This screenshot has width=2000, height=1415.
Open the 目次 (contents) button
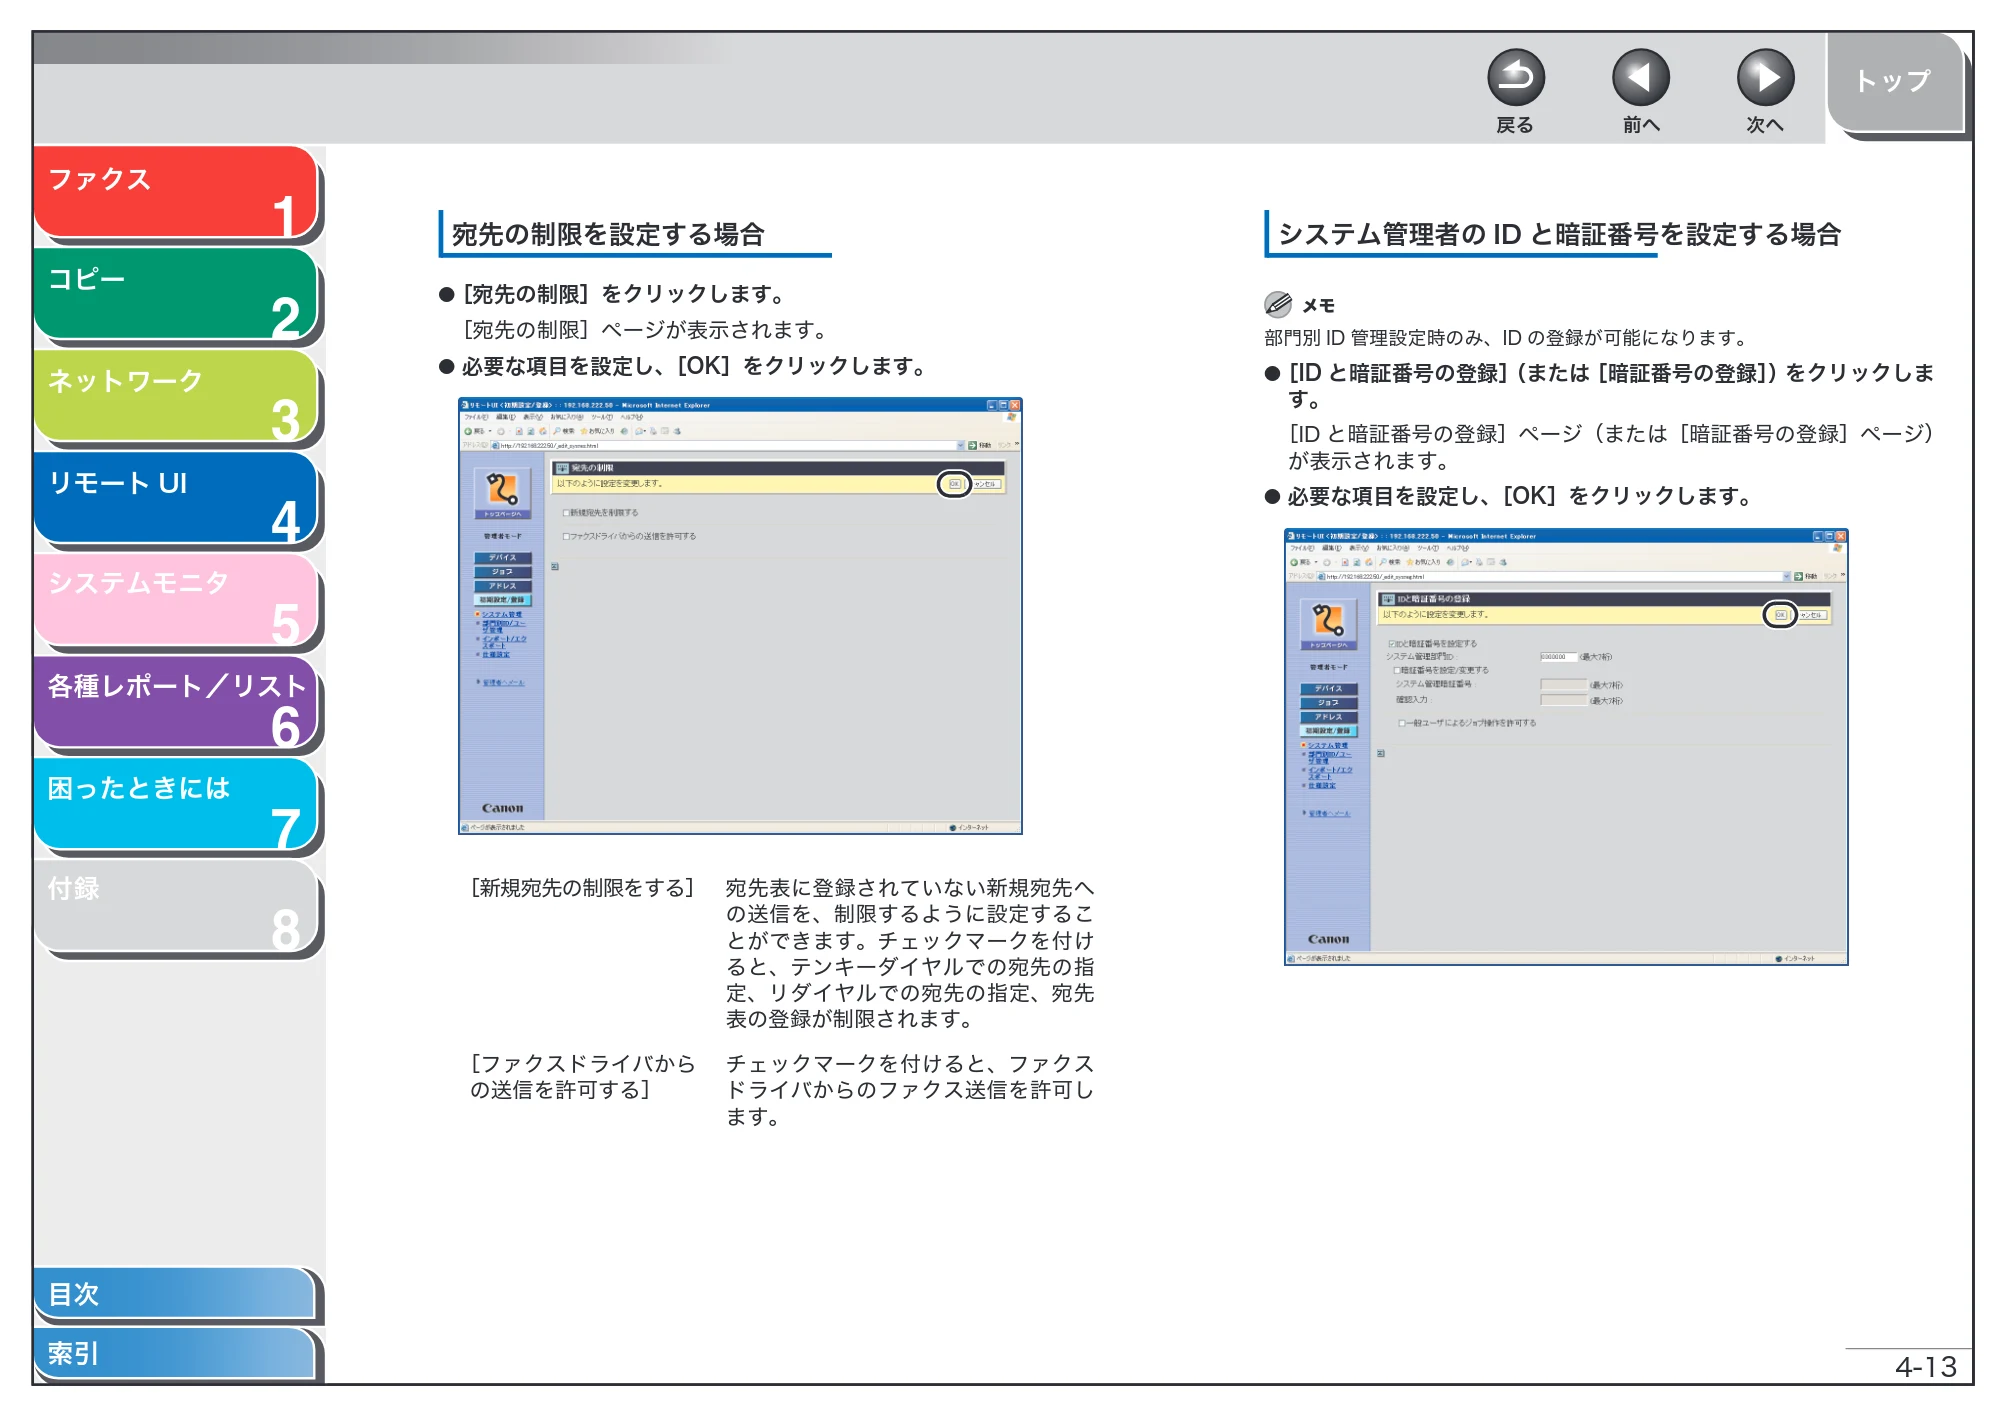(175, 1293)
